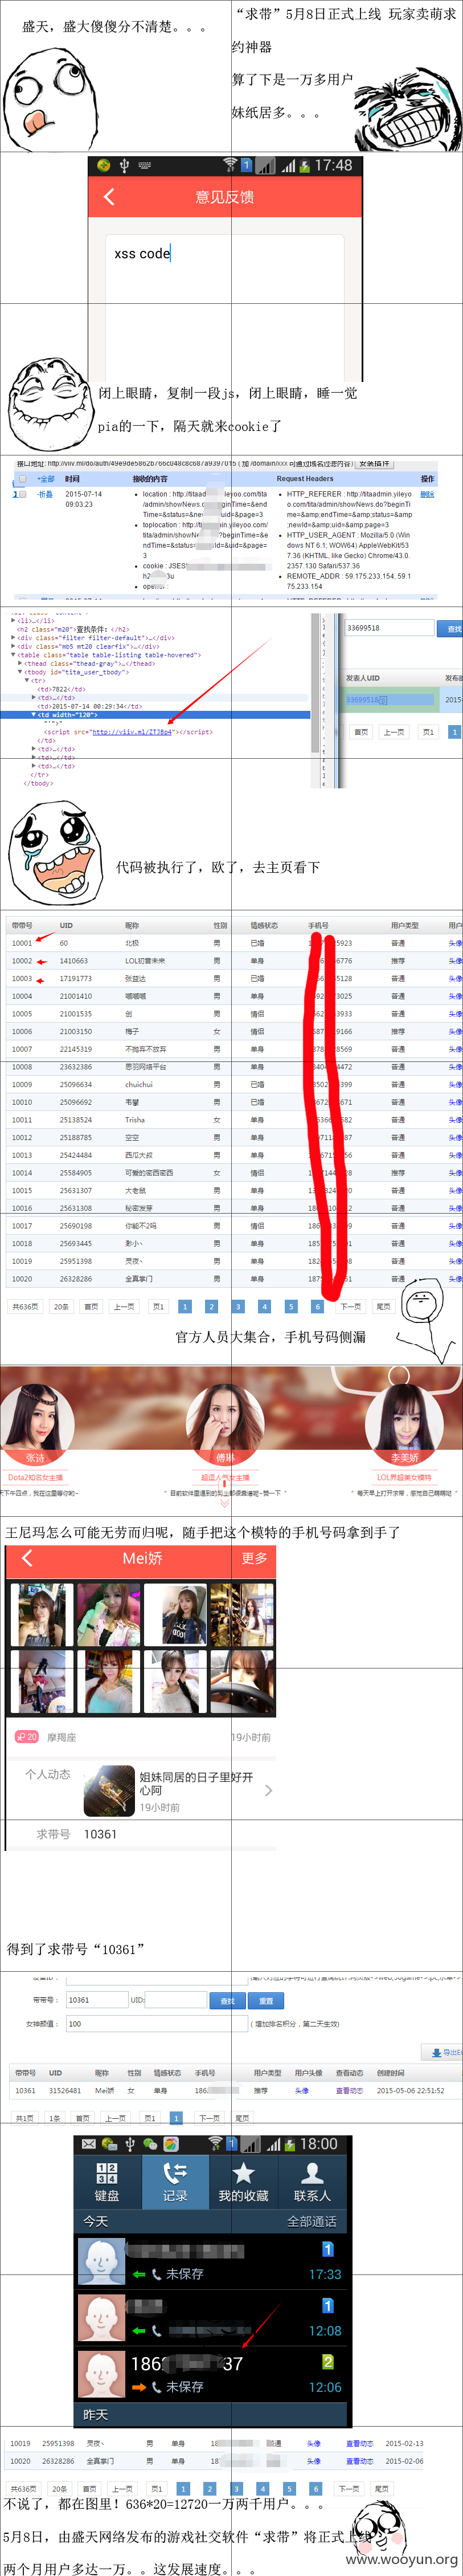
Task: Open 查看动态 link for row 10019 灵夜
Action: click(x=359, y=2443)
